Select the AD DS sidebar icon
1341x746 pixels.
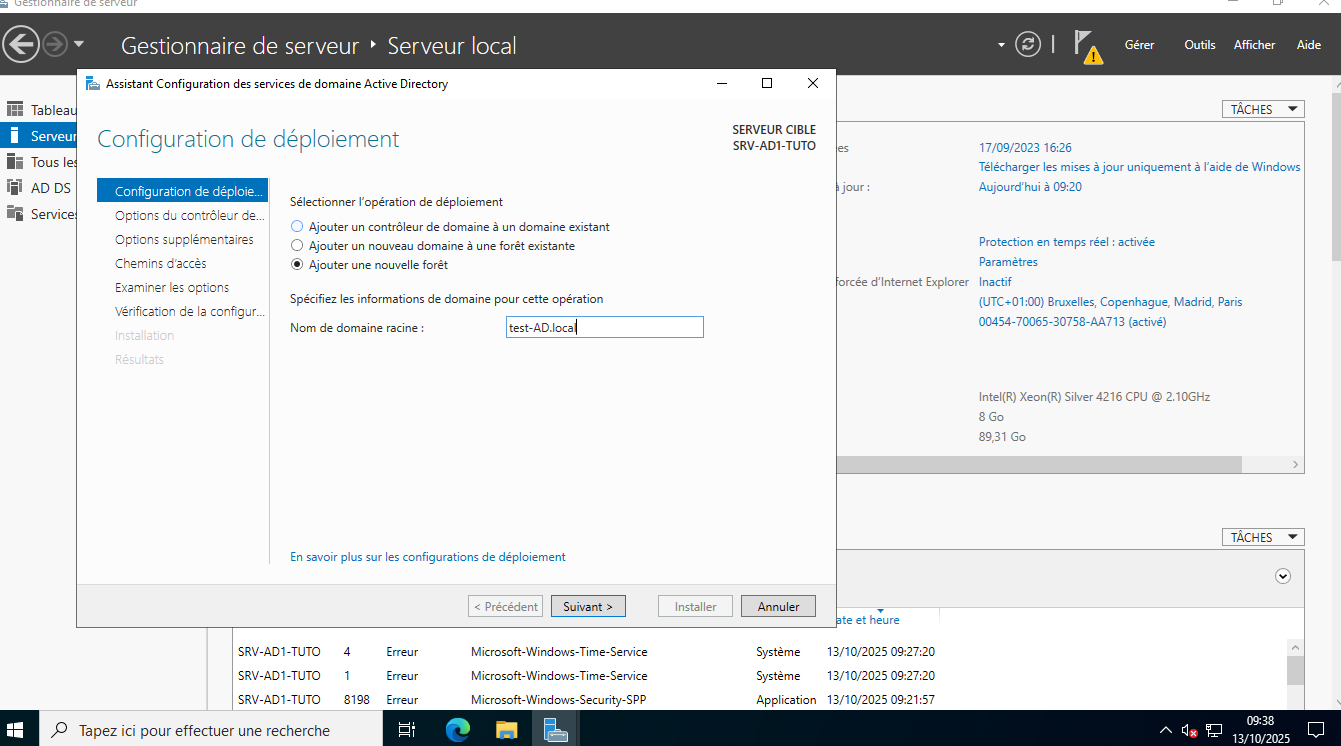click(x=15, y=188)
